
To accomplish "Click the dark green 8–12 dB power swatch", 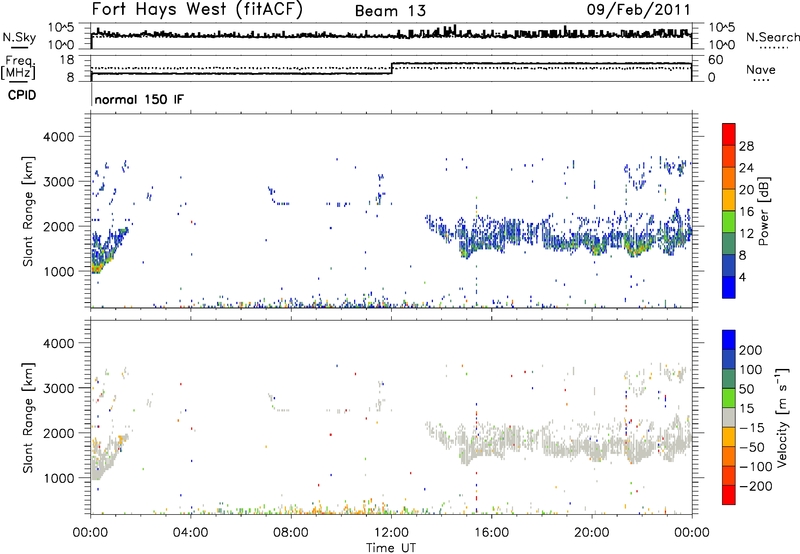I will (x=729, y=243).
